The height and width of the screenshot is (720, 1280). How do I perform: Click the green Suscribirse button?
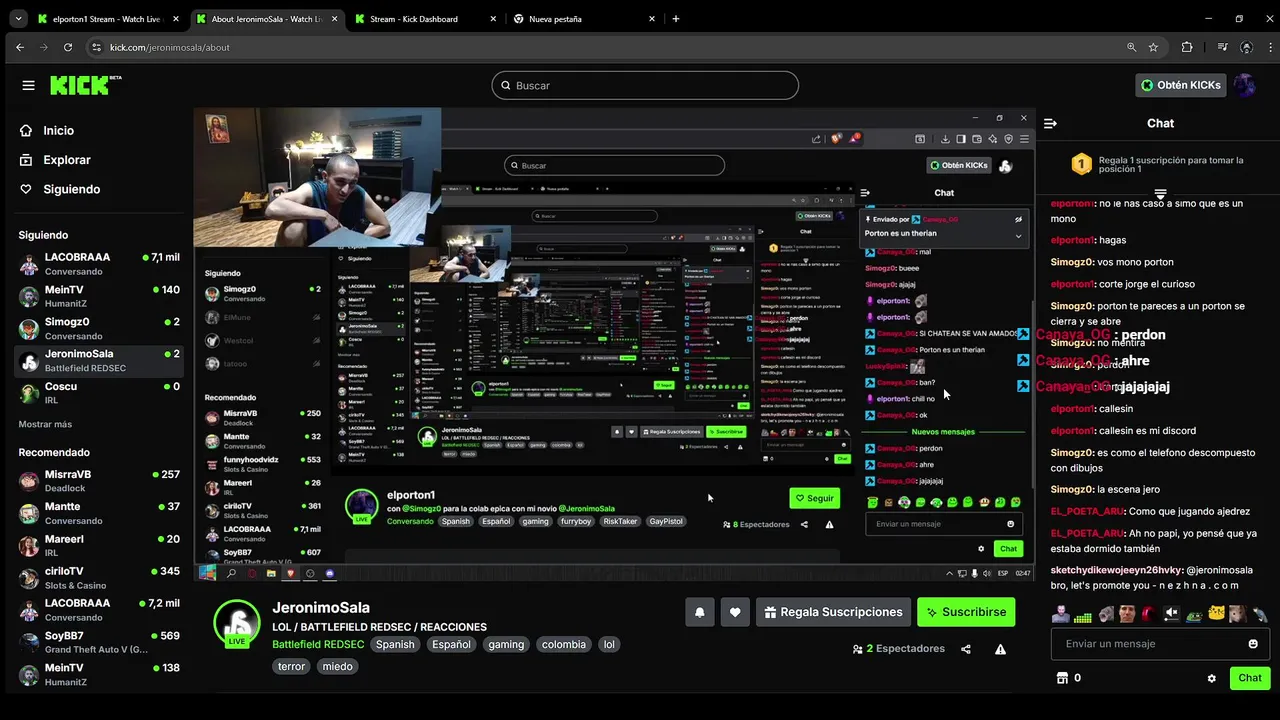click(x=966, y=612)
